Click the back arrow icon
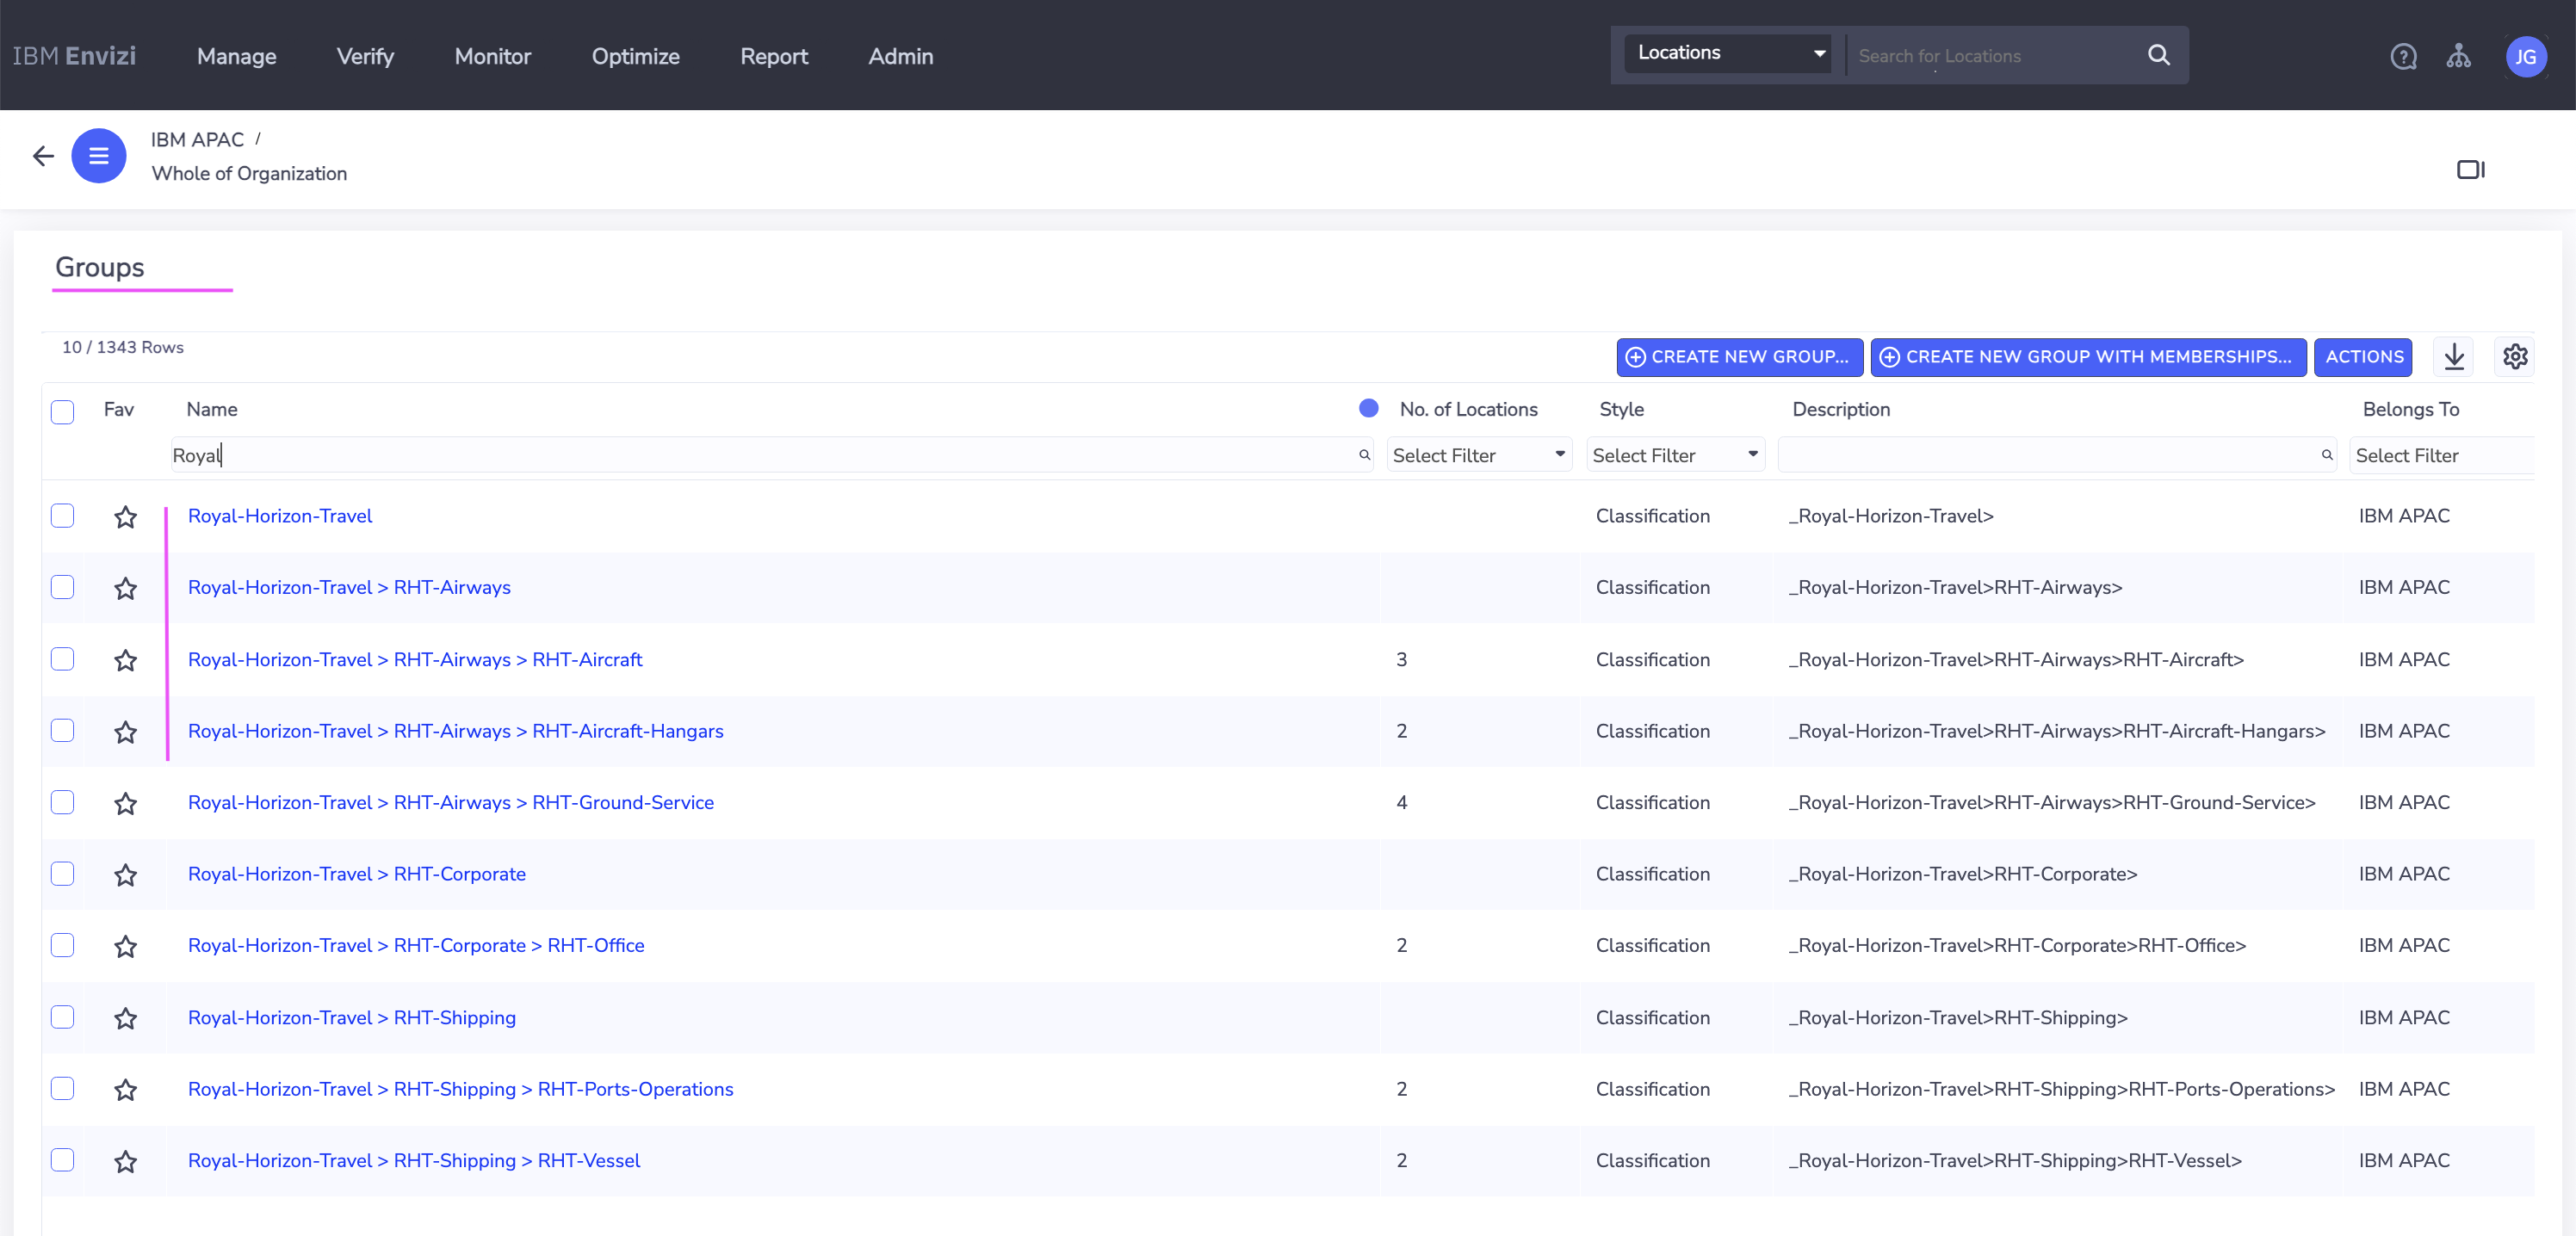The image size is (2576, 1236). click(x=43, y=156)
